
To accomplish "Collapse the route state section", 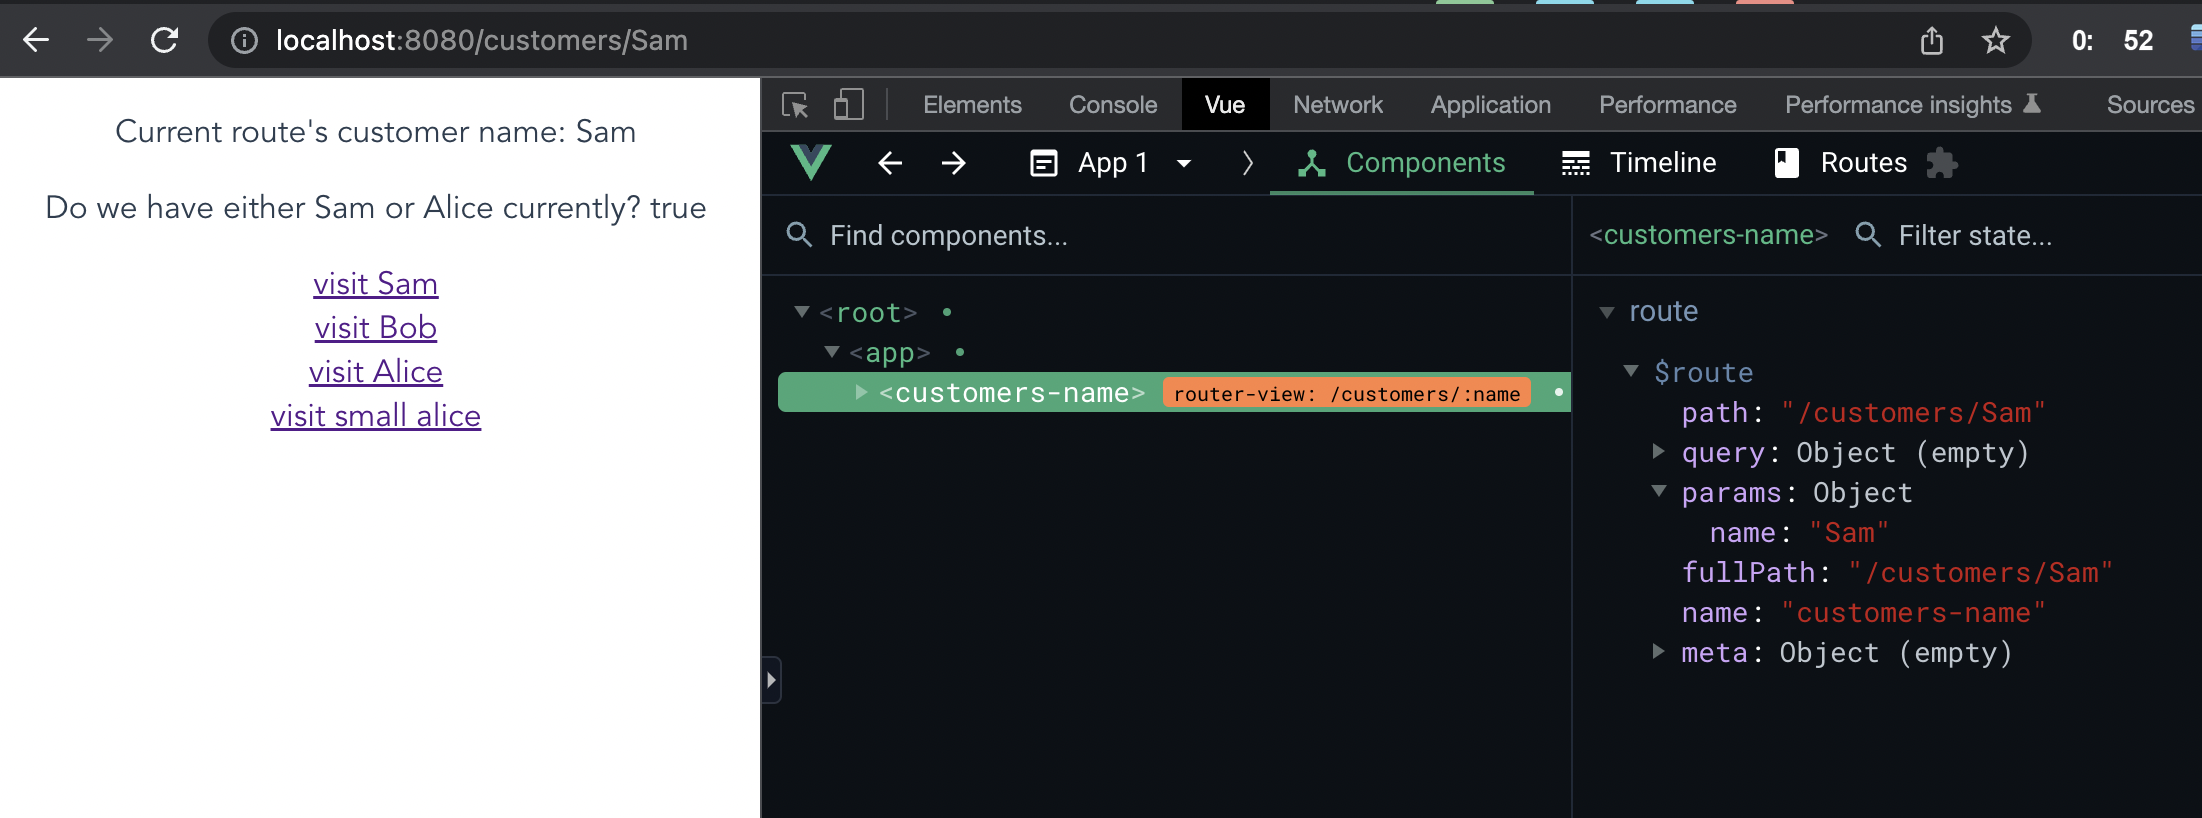I will tap(1607, 312).
